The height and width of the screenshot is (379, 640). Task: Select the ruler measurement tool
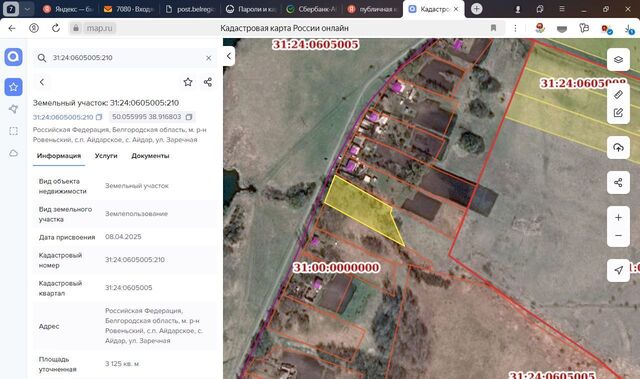pyautogui.click(x=618, y=95)
